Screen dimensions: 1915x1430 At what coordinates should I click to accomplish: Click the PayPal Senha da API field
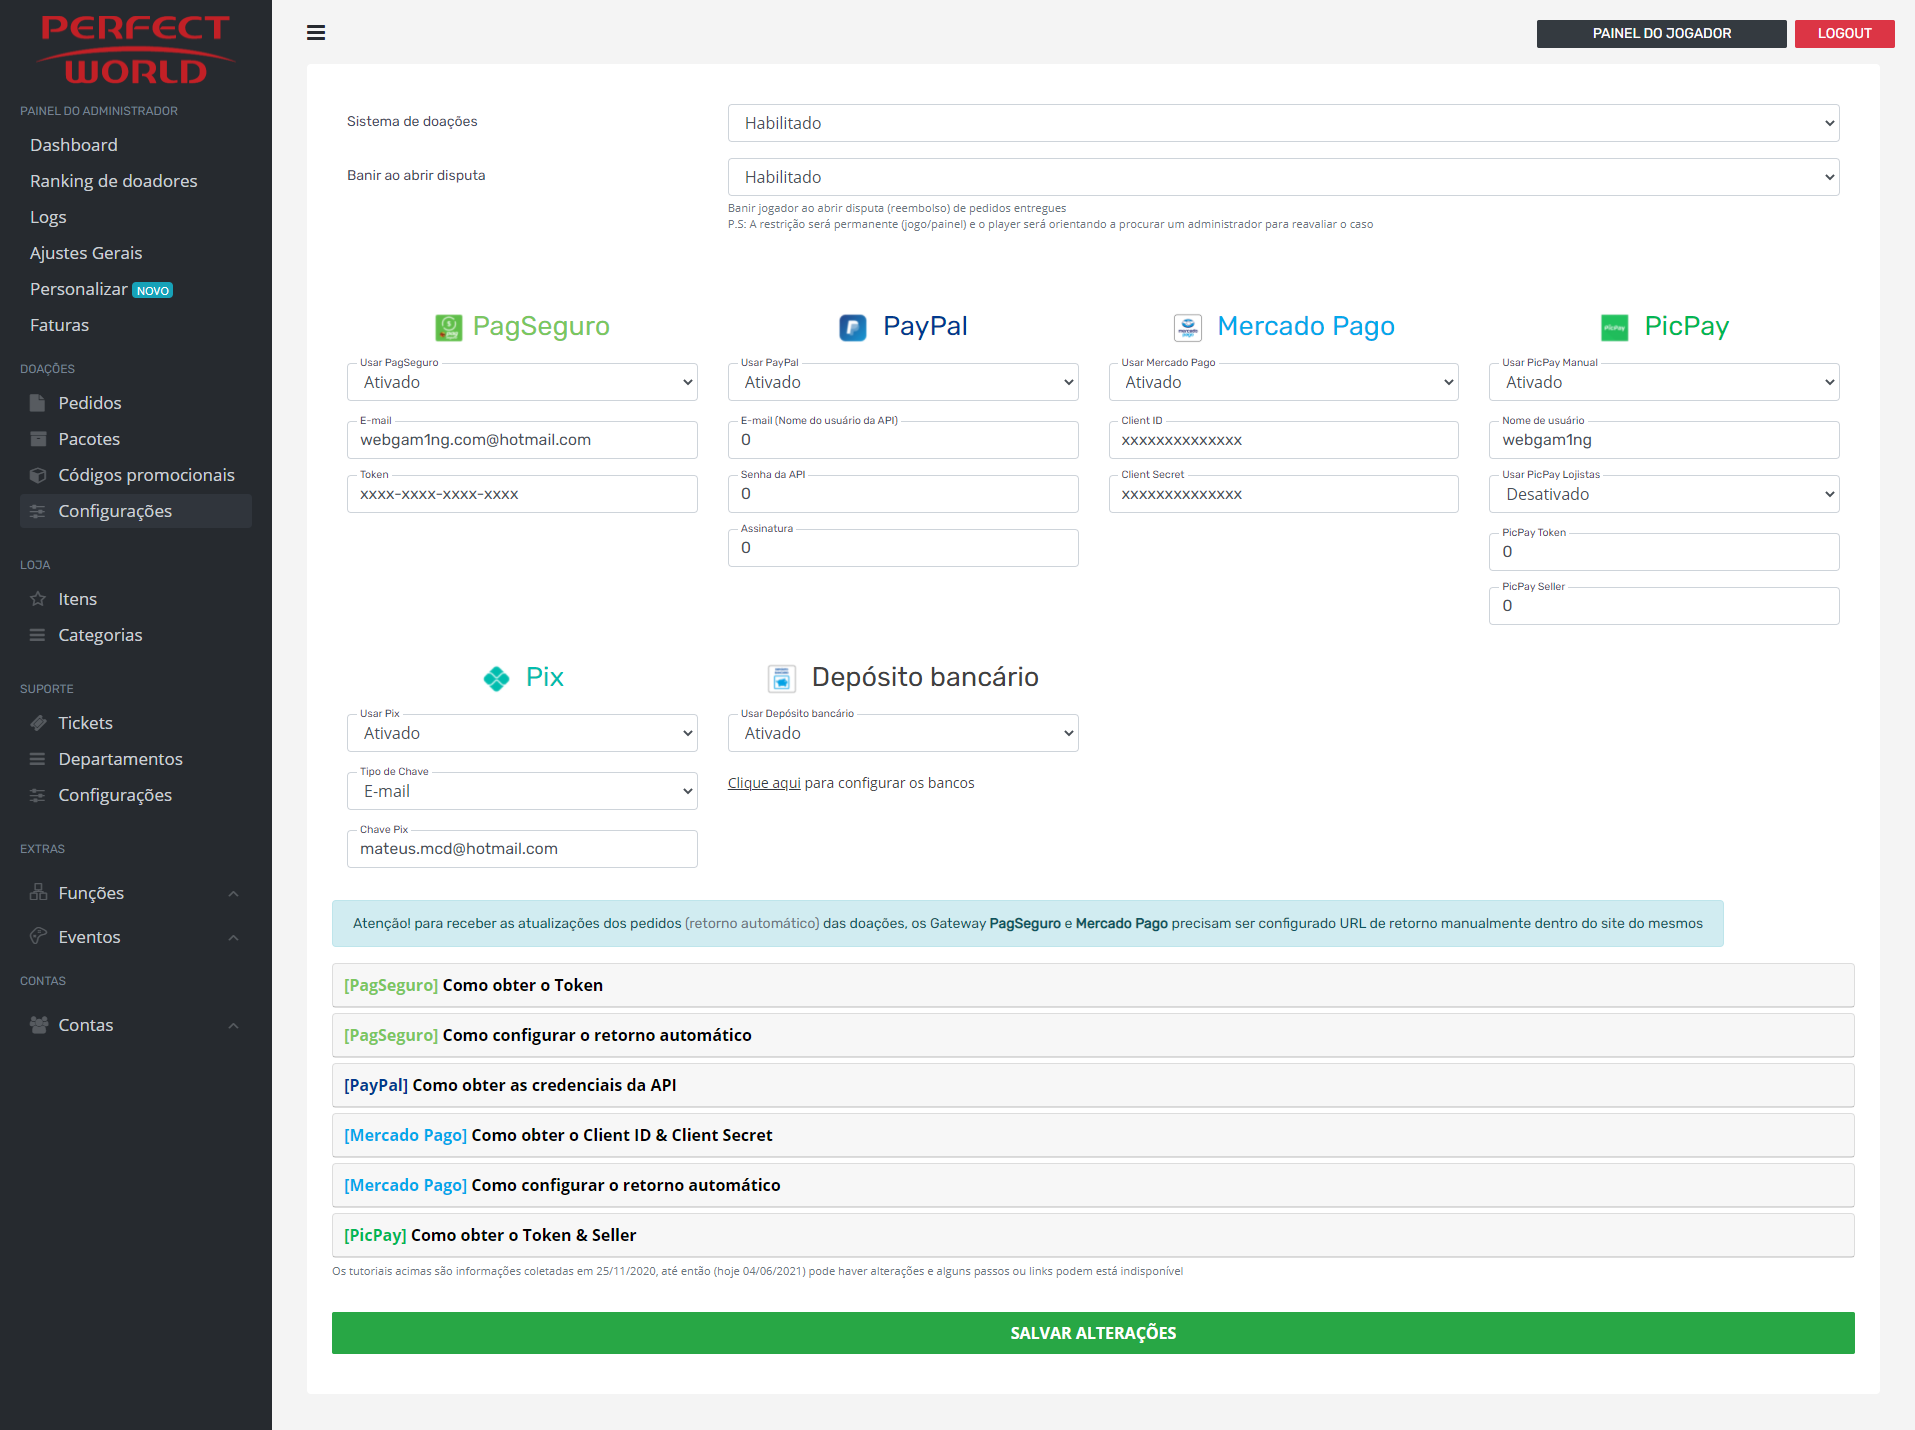click(x=903, y=494)
